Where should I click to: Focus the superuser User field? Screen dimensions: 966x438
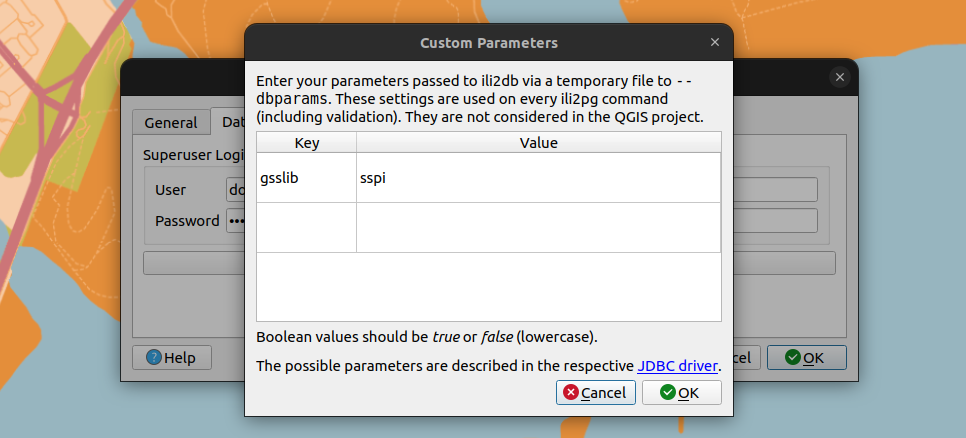236,190
